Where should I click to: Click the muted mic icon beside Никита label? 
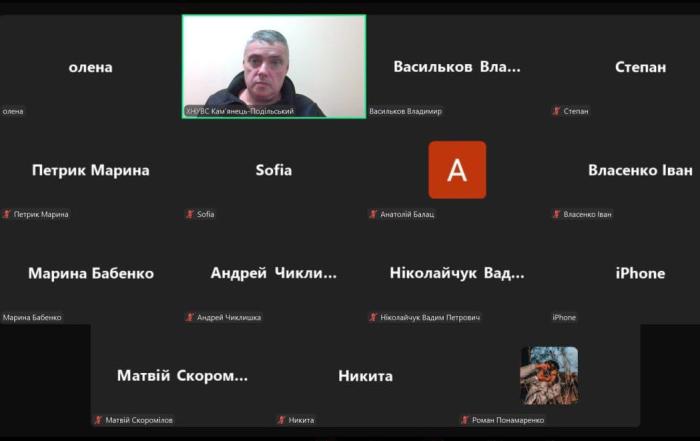click(x=281, y=420)
